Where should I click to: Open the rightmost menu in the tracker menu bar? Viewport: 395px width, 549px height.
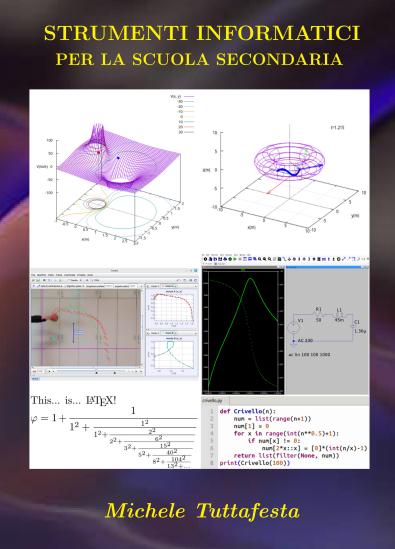coord(90,275)
